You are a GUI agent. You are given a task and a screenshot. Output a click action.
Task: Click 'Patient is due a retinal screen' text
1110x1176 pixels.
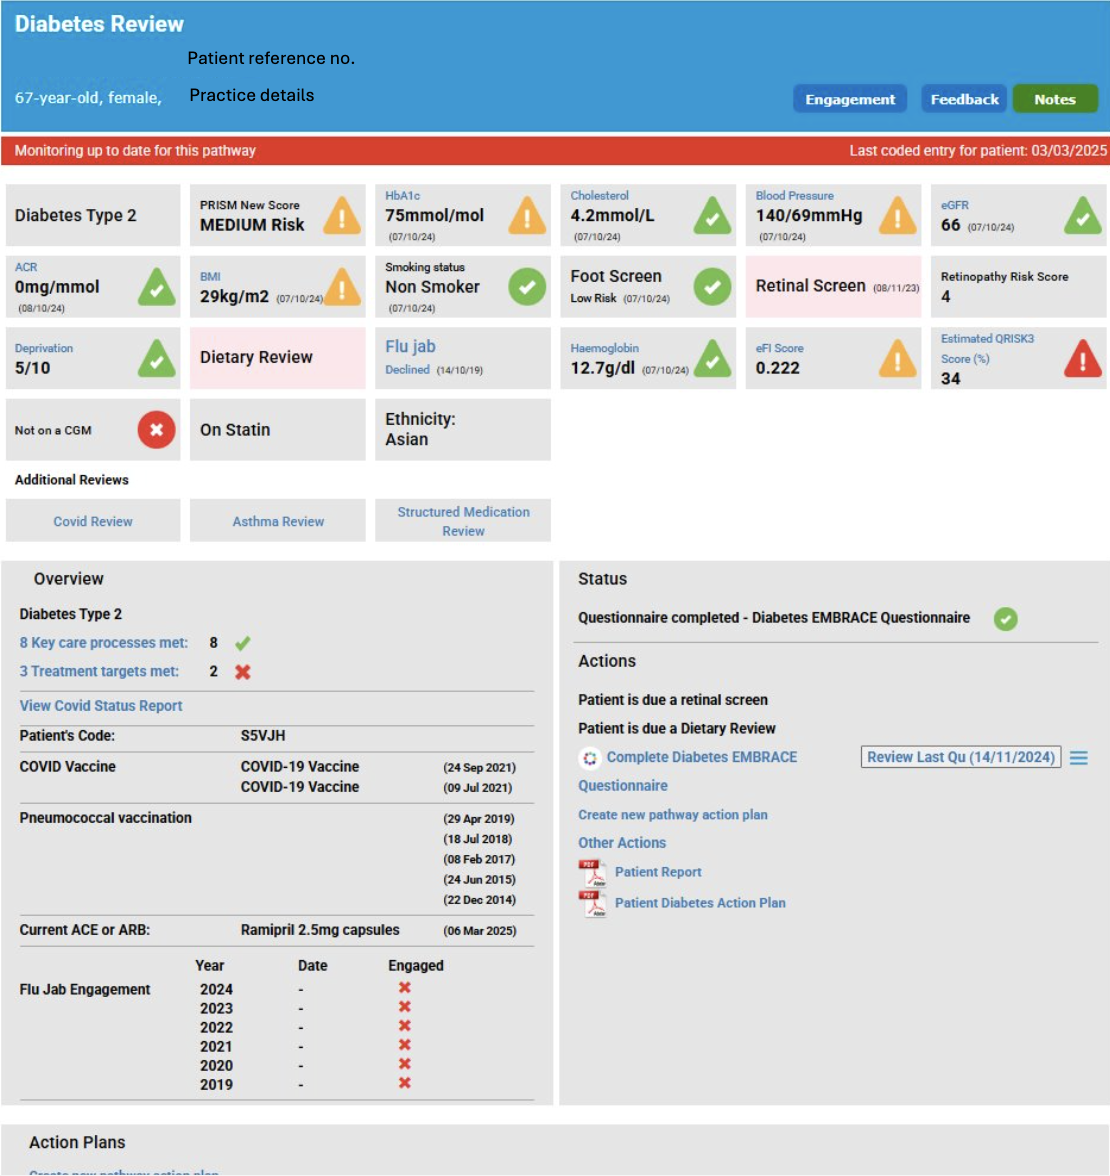pos(673,700)
